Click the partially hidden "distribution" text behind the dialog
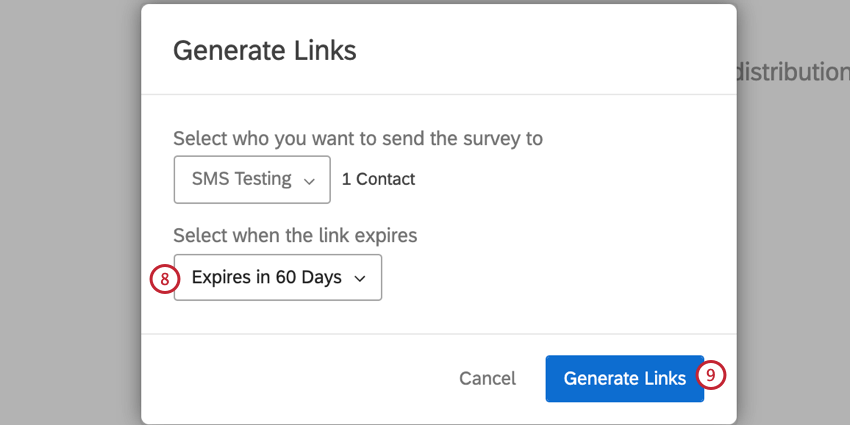 click(x=792, y=72)
